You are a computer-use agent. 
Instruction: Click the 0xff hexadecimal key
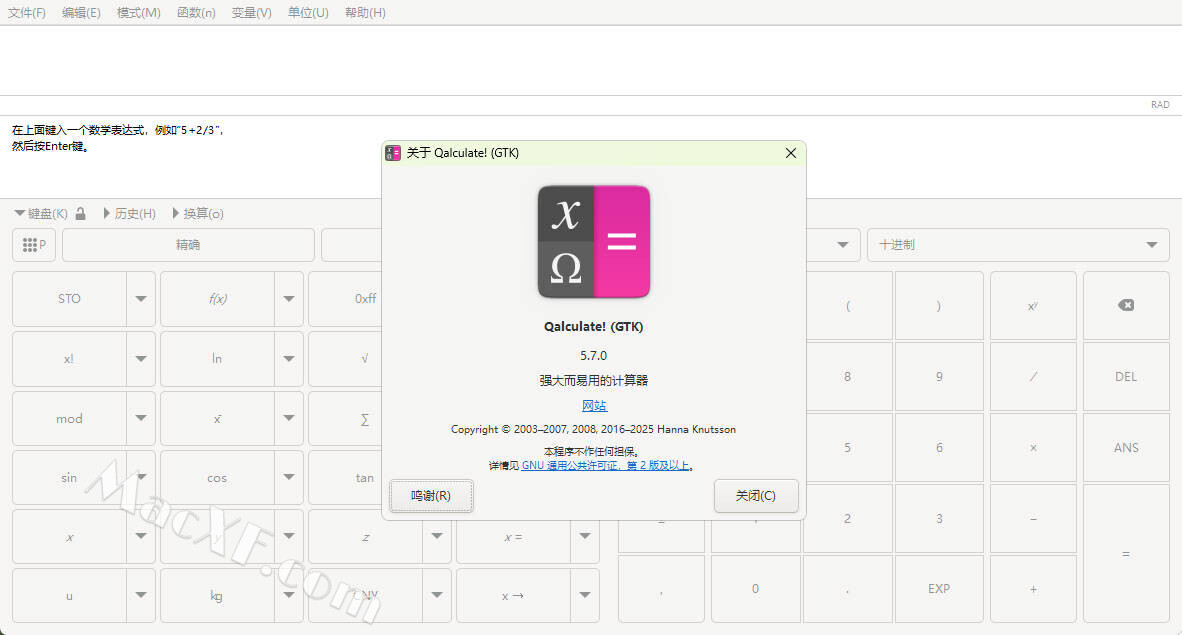pos(365,299)
